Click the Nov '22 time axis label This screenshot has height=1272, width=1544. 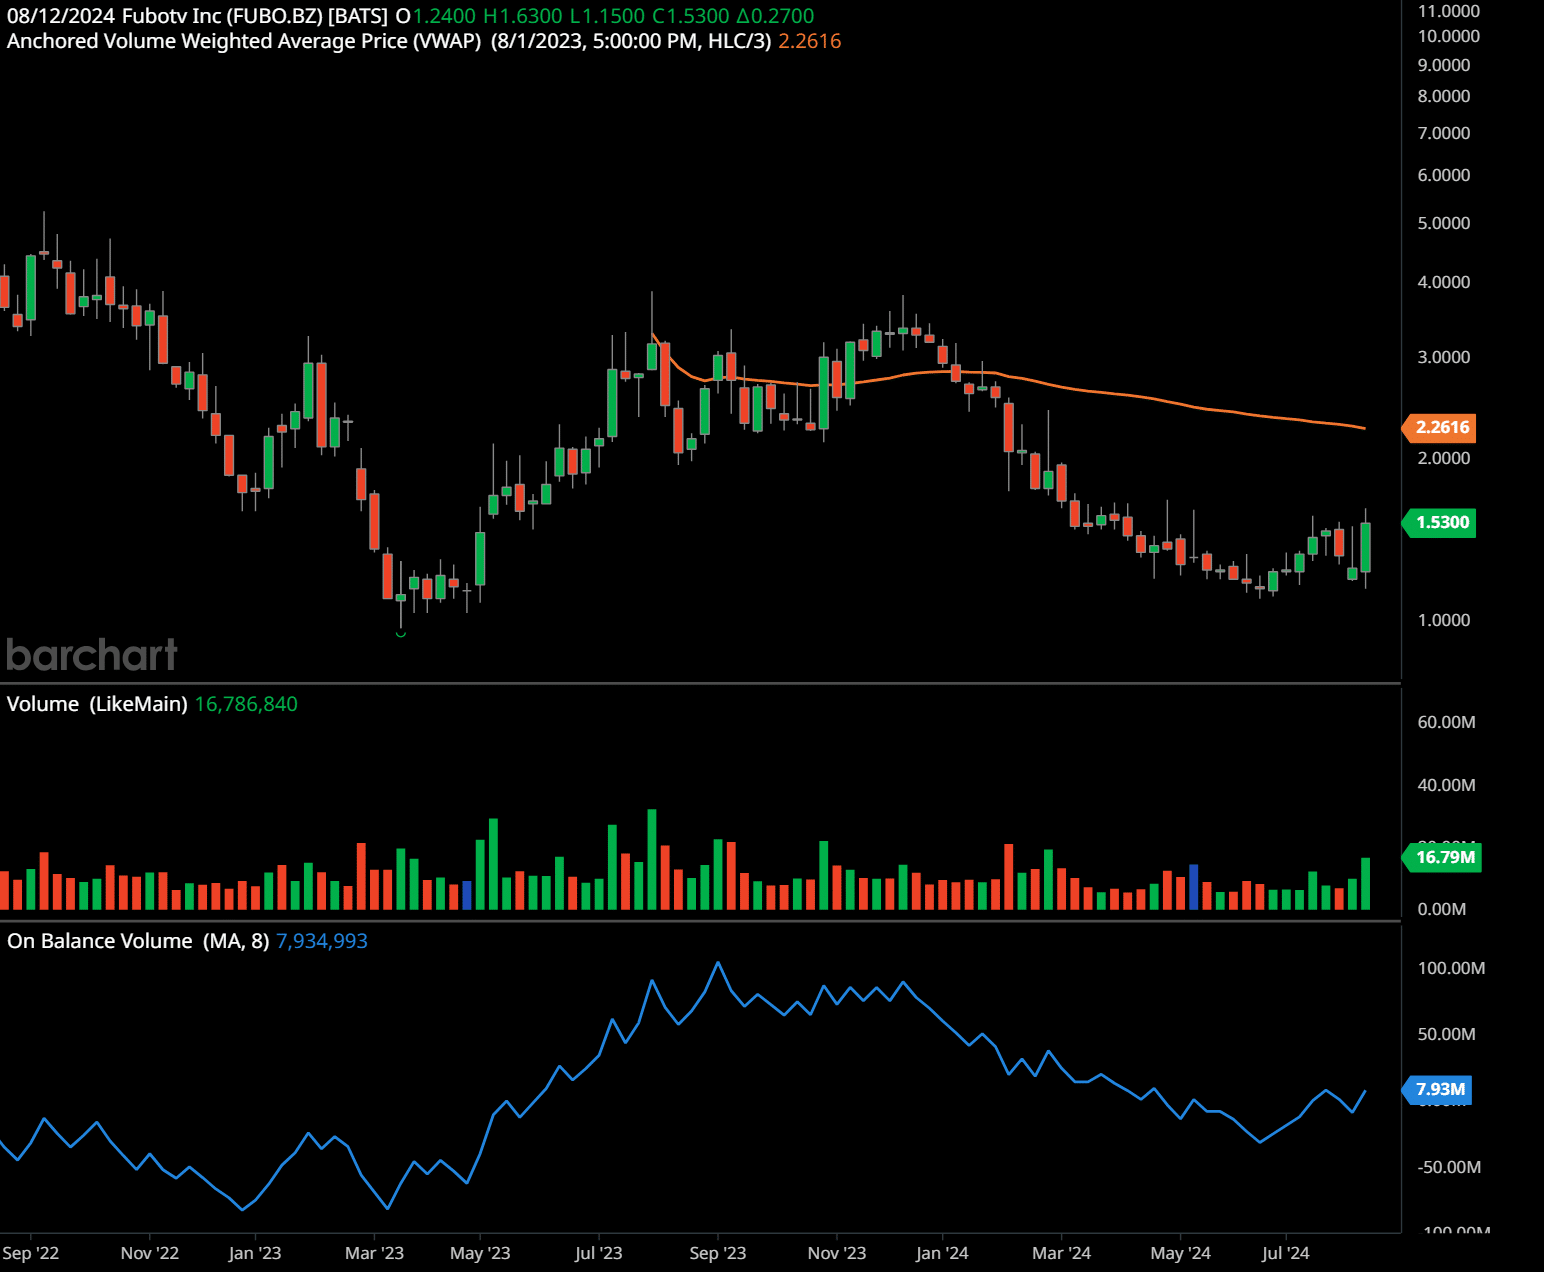(150, 1253)
